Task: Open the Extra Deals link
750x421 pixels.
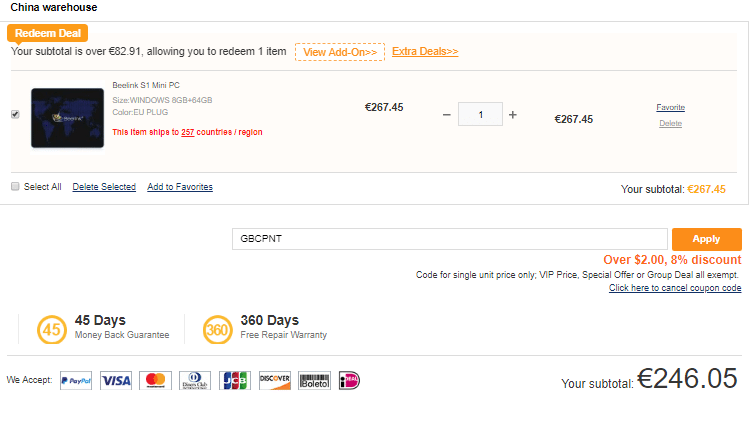Action: tap(425, 52)
